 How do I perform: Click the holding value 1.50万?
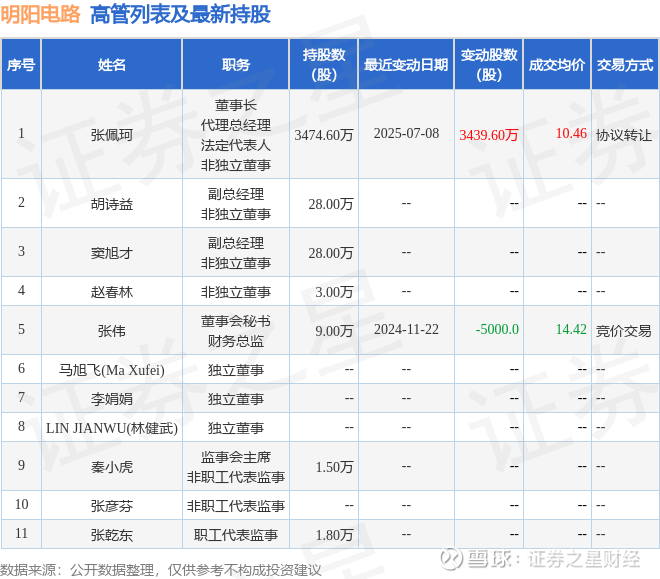(334, 467)
